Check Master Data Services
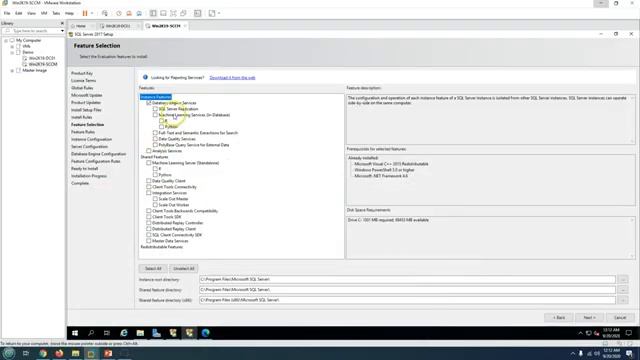 pyautogui.click(x=149, y=241)
